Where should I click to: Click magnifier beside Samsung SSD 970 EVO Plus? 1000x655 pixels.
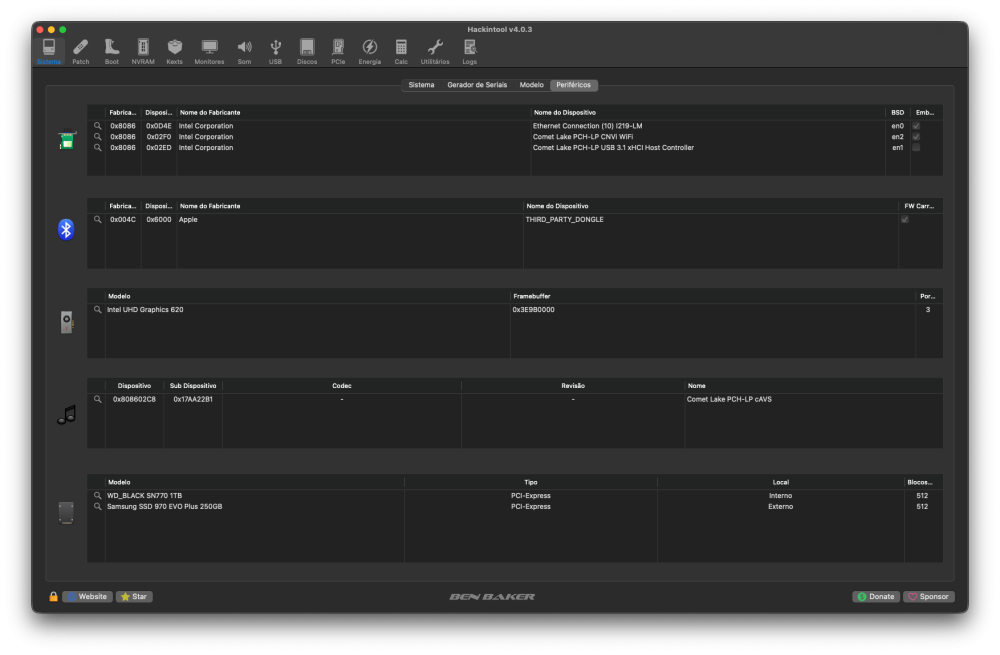[98, 506]
